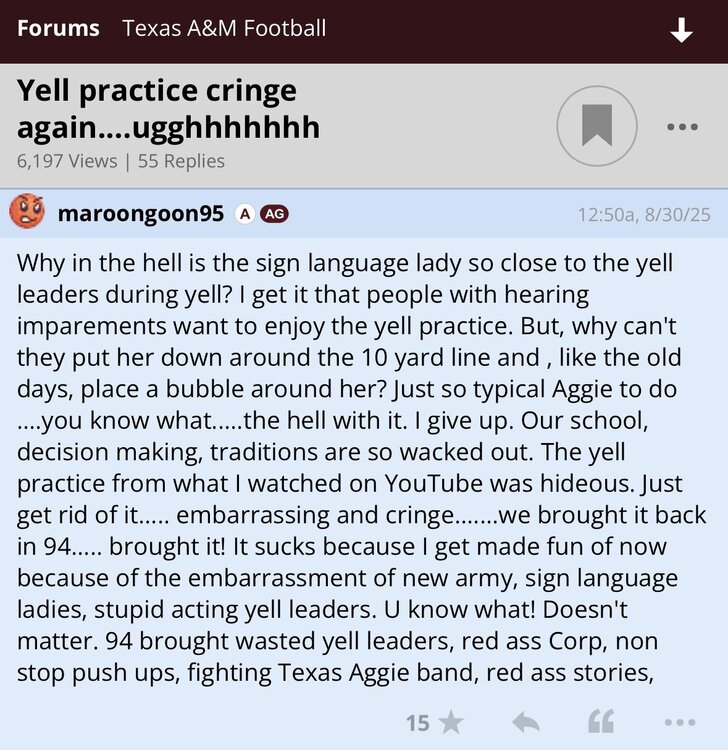
Task: Tap the jump-to-bottom down arrow icon
Action: tap(681, 30)
